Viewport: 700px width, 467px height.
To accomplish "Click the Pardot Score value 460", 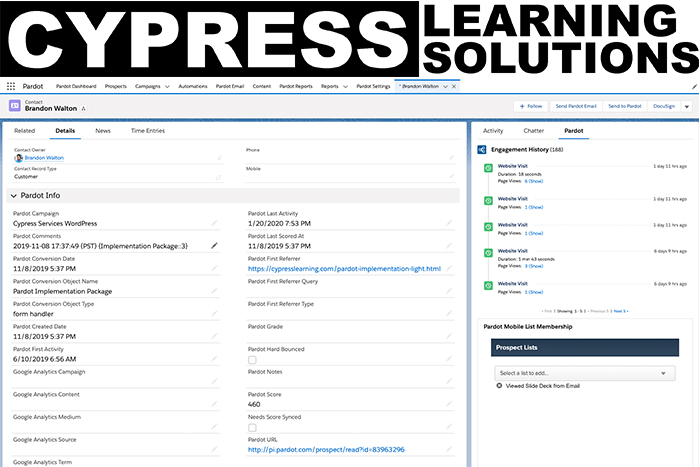I will click(254, 404).
